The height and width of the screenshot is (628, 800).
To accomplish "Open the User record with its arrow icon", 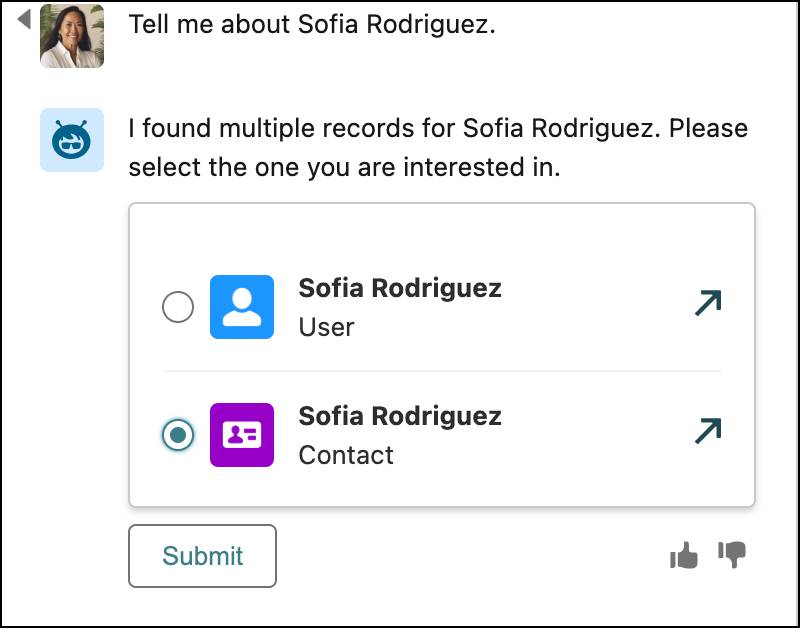I will pyautogui.click(x=708, y=303).
